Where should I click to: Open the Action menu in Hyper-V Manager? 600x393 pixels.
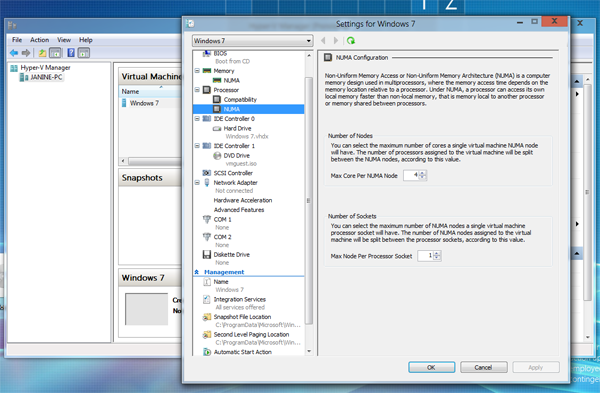click(39, 40)
